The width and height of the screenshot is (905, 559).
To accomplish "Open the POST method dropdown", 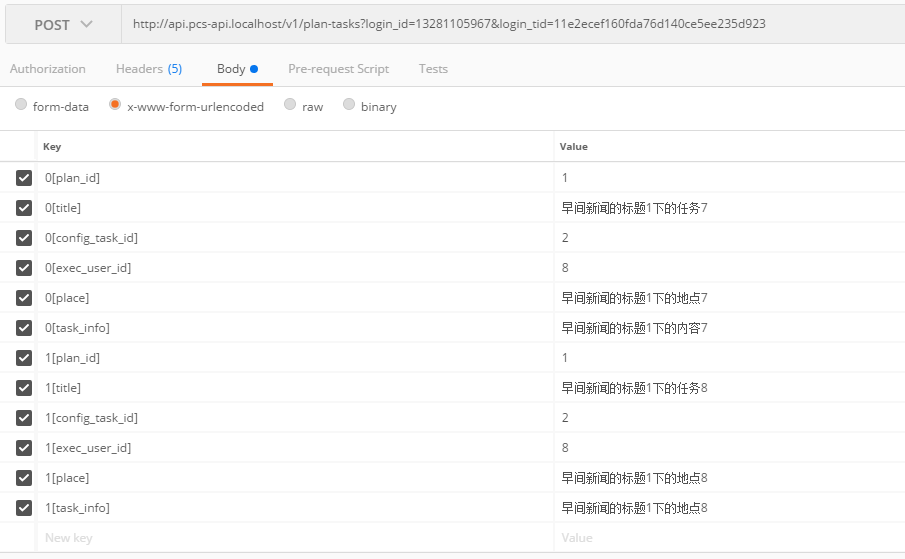I will (63, 24).
